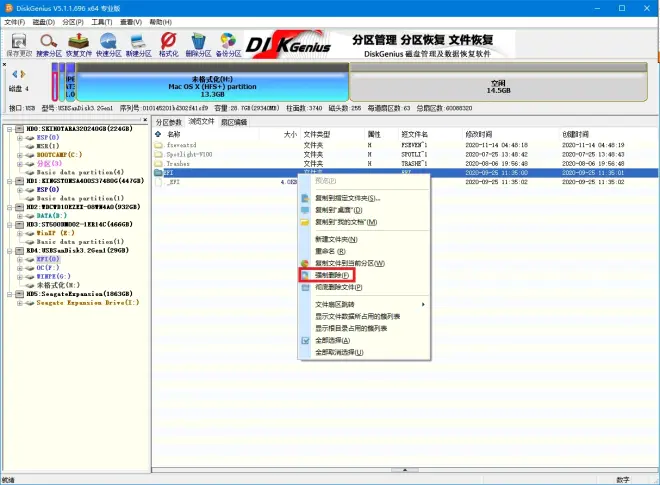Open the 帮助(H) menu

click(x=161, y=22)
